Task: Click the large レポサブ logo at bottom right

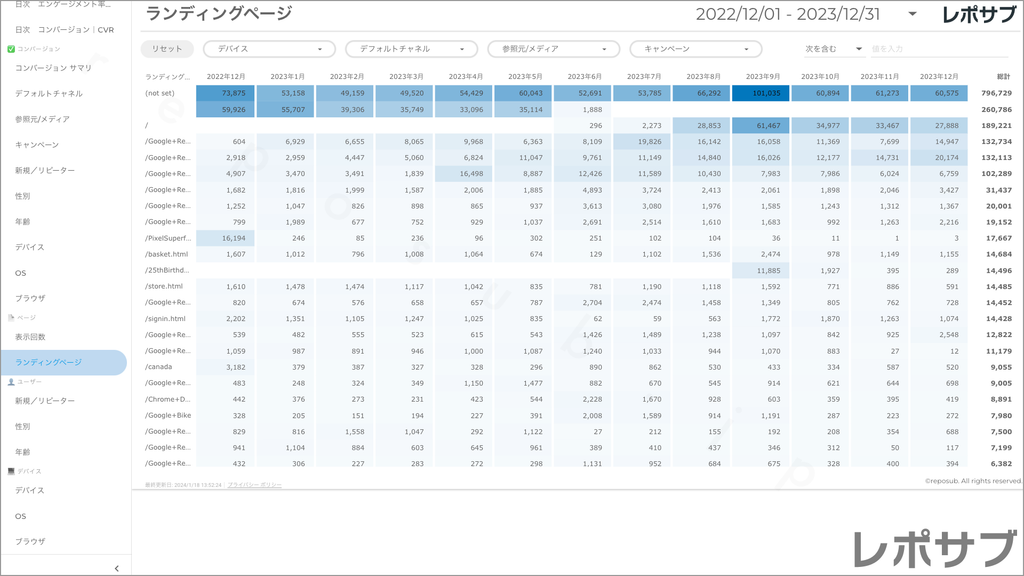Action: pos(932,548)
